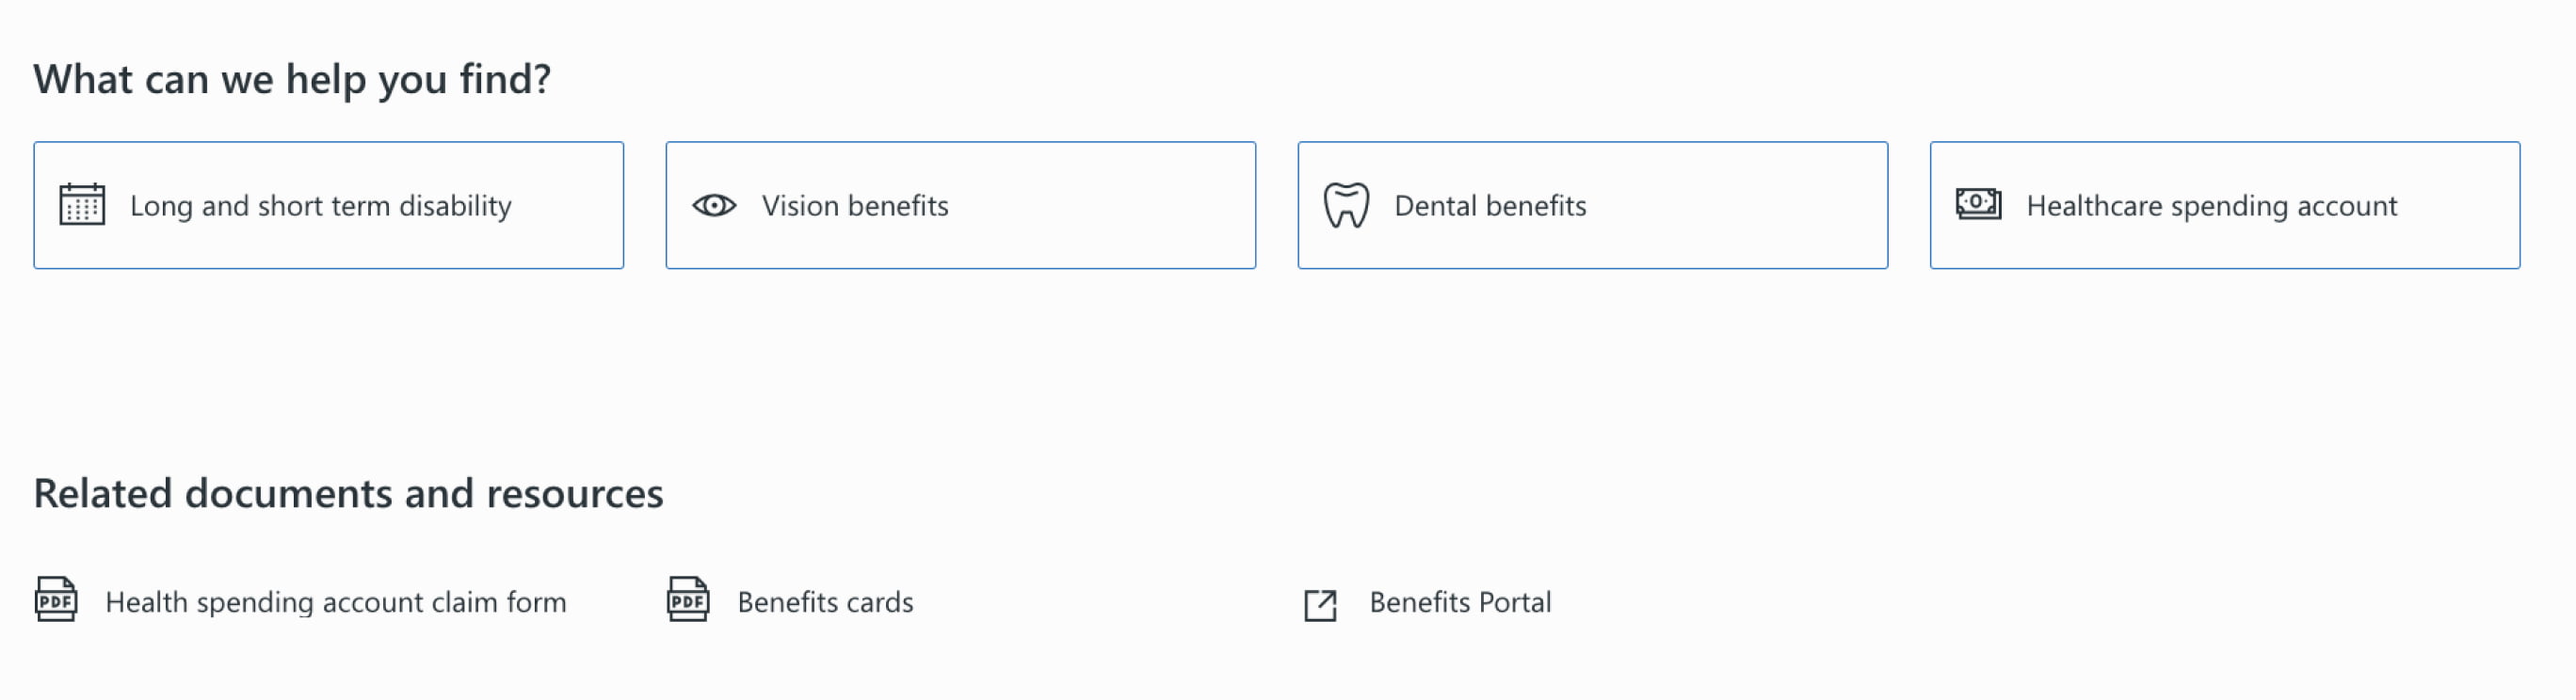The height and width of the screenshot is (700, 2576).
Task: Open the Dental benefits text label
Action: point(1490,206)
